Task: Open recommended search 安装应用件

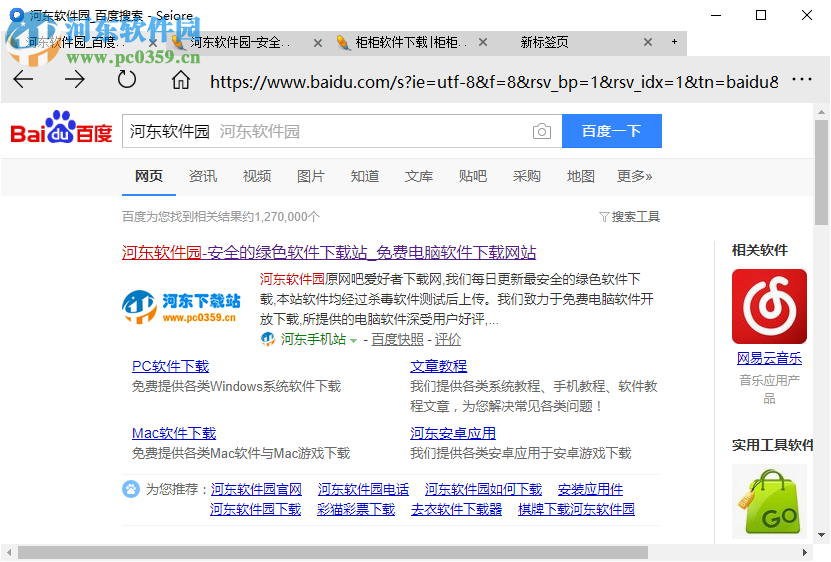Action: point(590,489)
